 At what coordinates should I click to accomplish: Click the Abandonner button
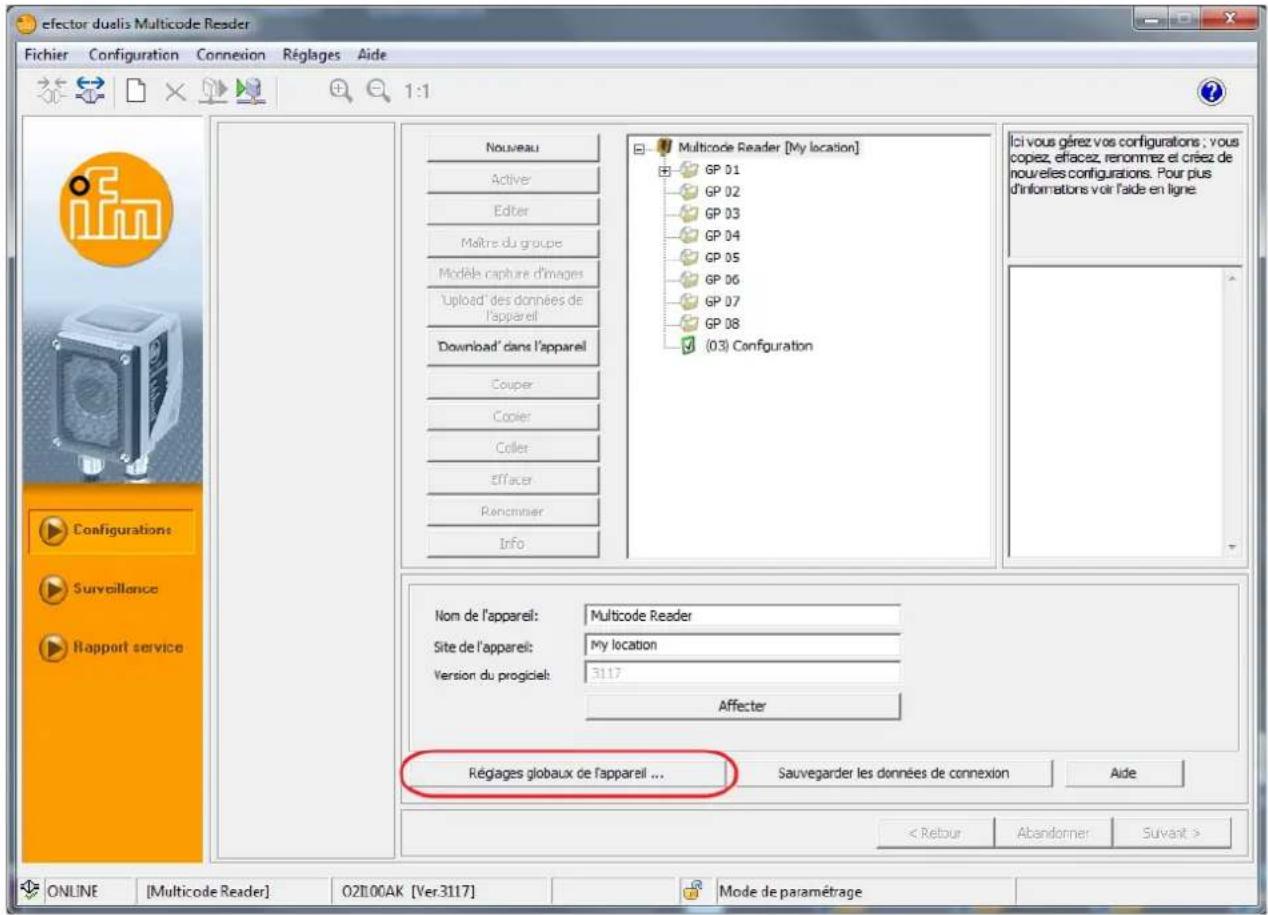coord(1054,832)
